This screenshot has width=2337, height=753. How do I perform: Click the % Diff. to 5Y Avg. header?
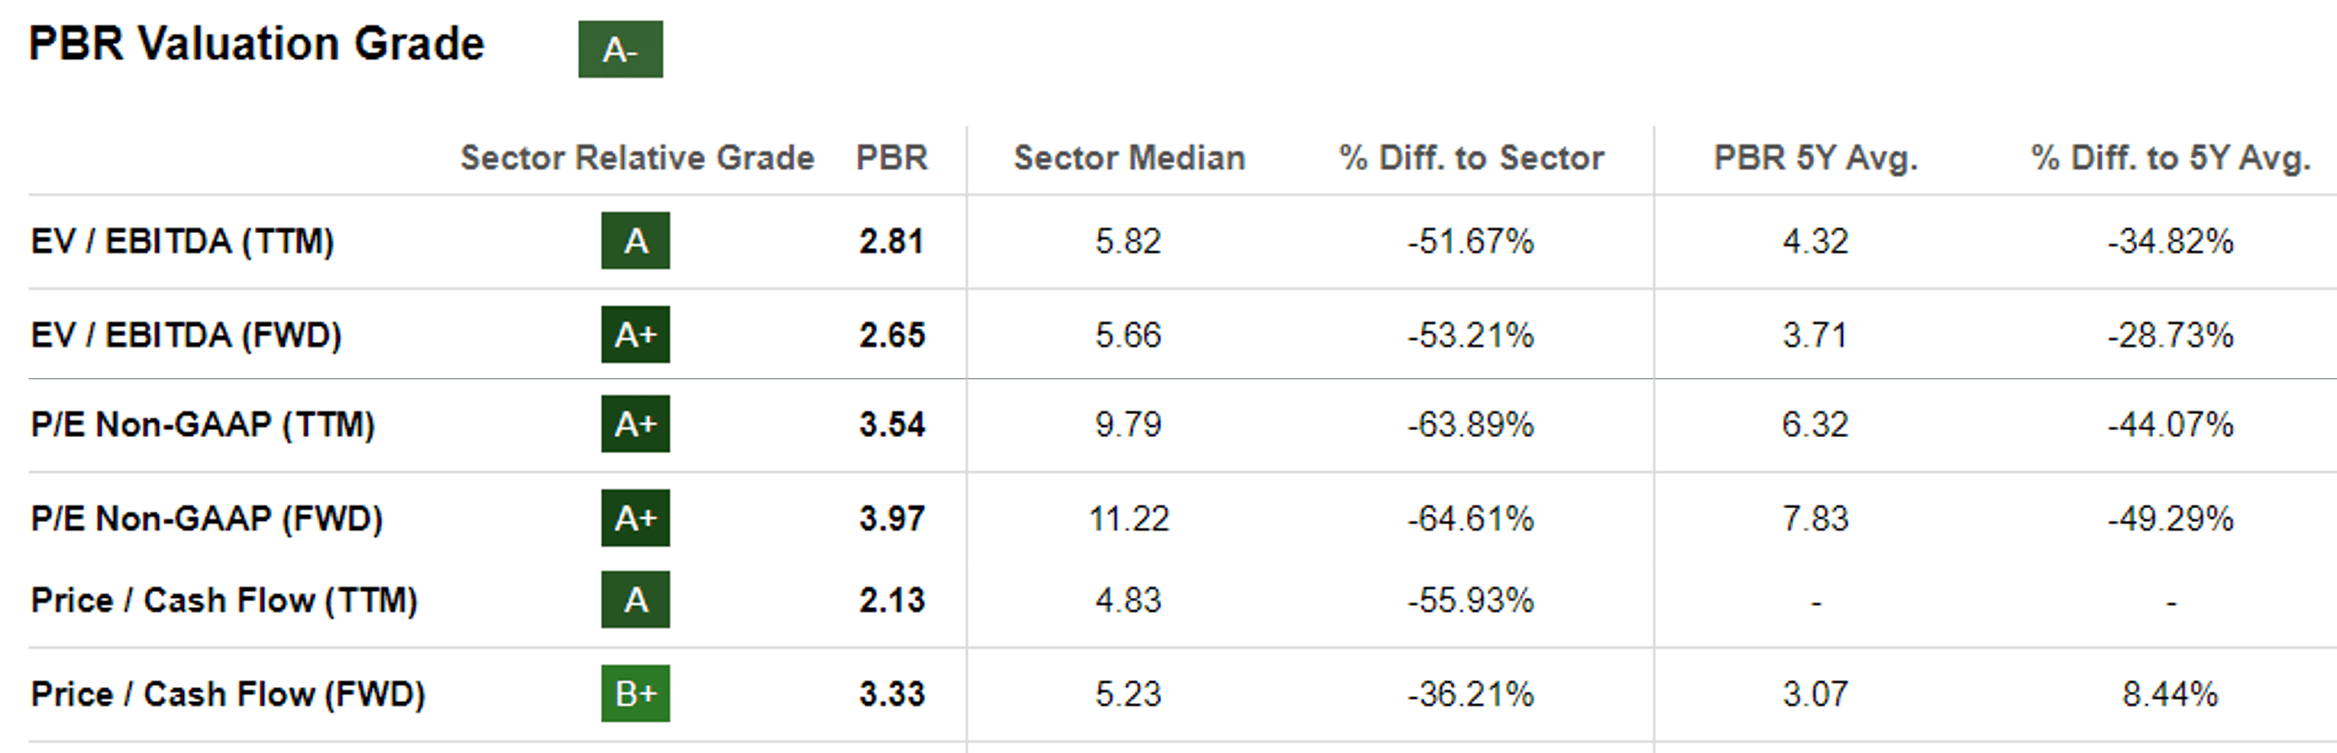pos(2170,158)
